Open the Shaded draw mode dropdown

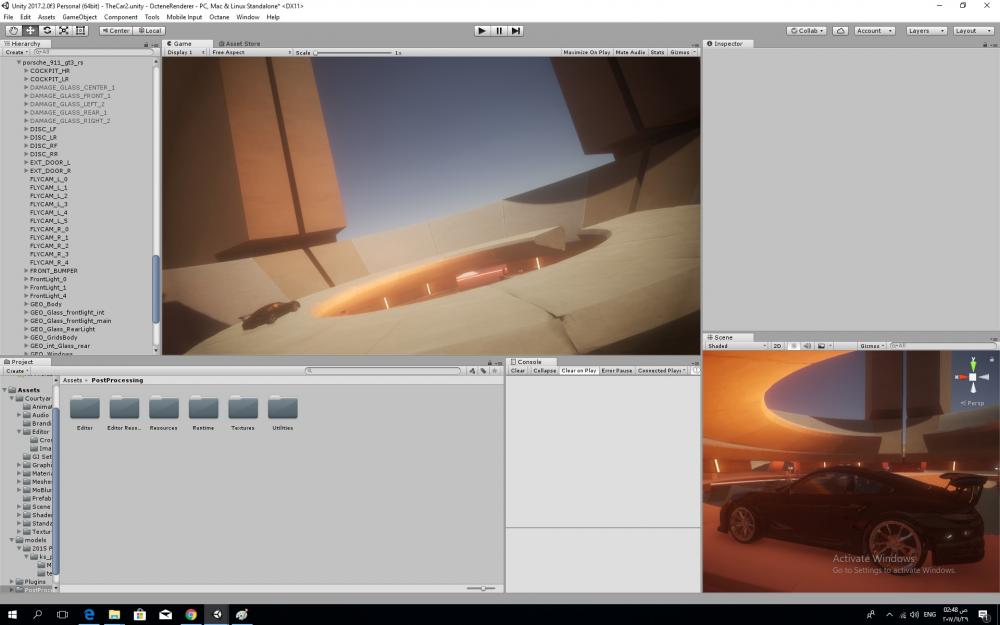(735, 346)
